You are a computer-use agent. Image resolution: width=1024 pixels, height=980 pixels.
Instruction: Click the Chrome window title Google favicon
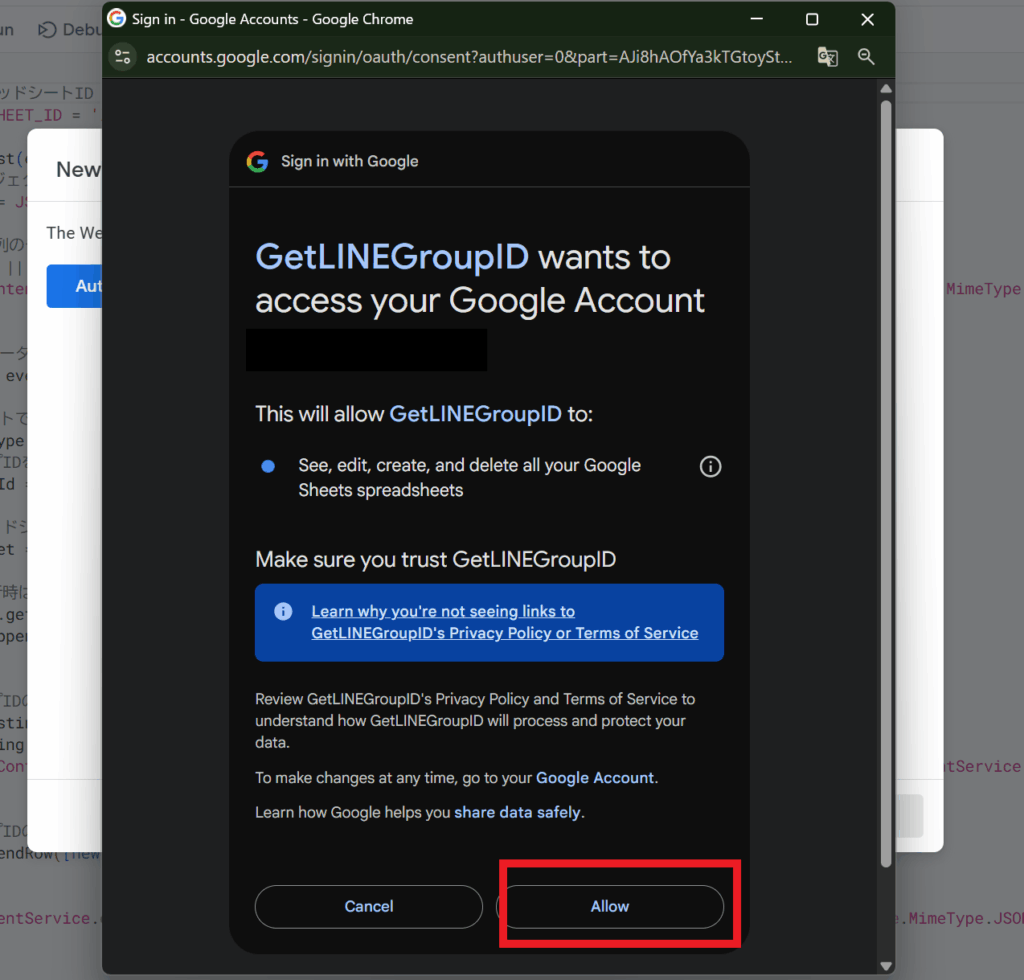117,18
